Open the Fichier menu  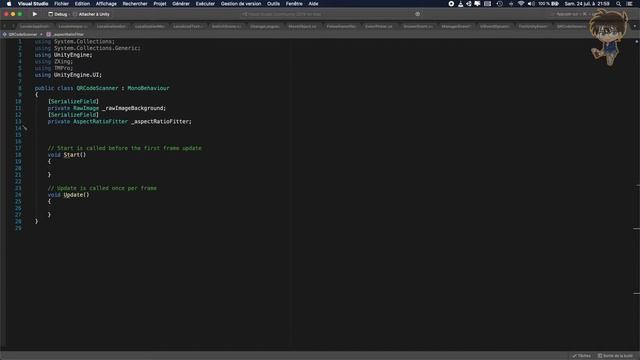click(x=61, y=4)
